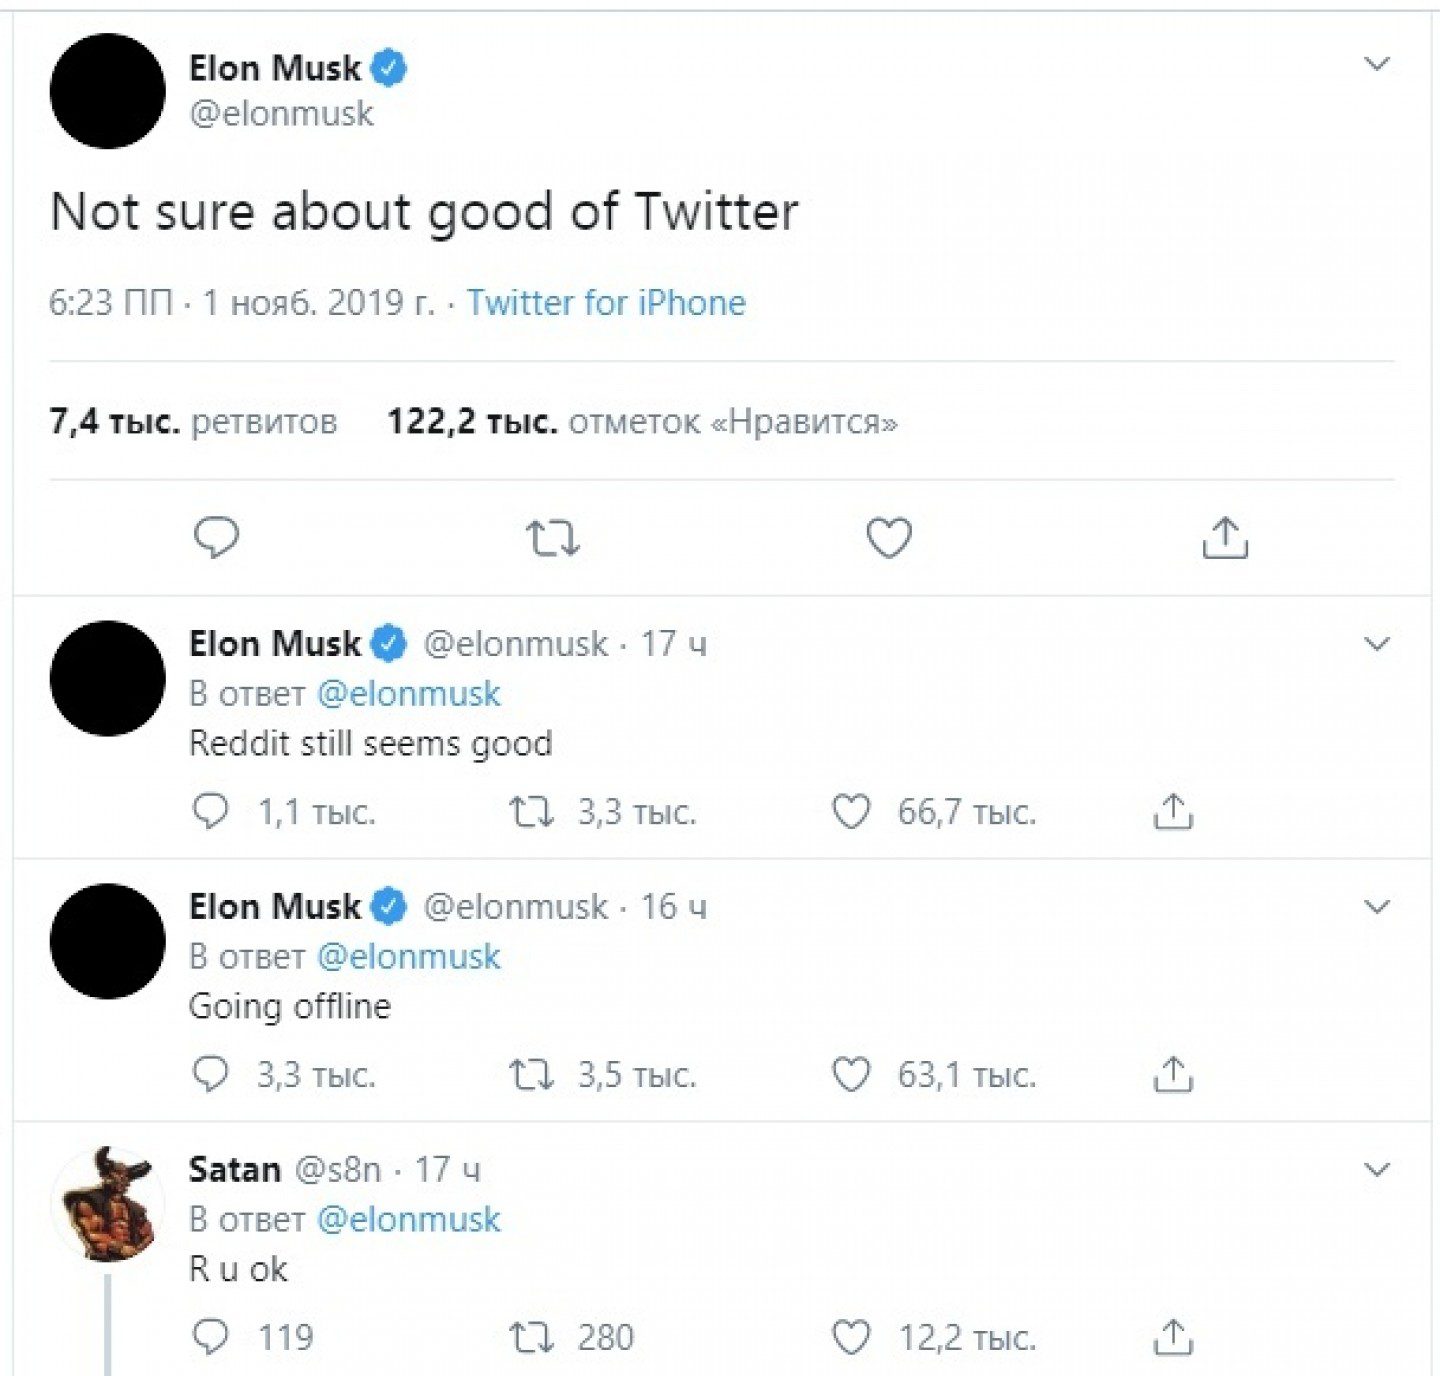Open Satan's profile picture
Screen dimensions: 1440x1376
click(x=108, y=1204)
